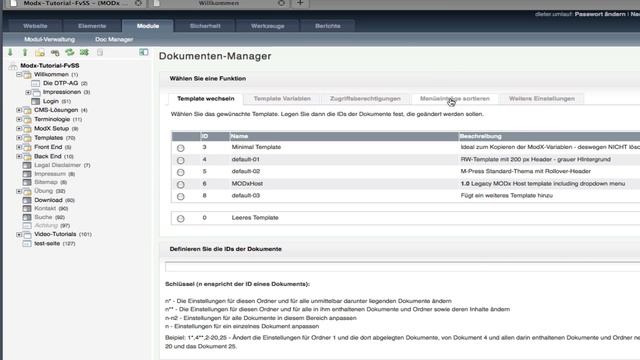Click the Modul-Verwaltung submenu link
This screenshot has height=360, width=640.
point(49,40)
